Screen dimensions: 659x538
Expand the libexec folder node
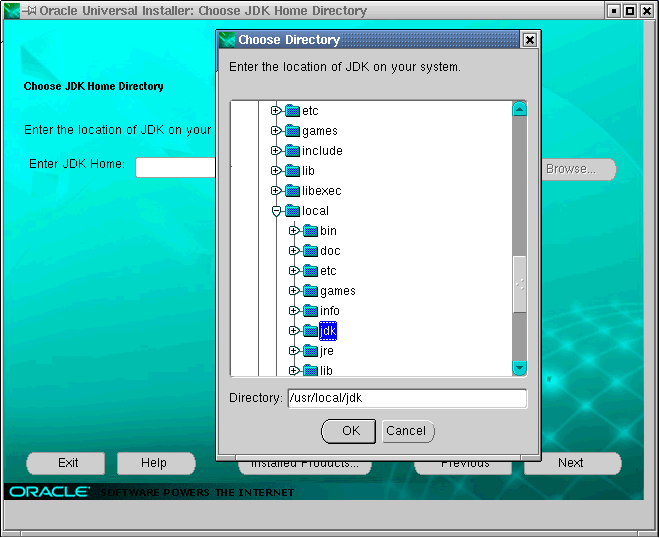coord(276,190)
